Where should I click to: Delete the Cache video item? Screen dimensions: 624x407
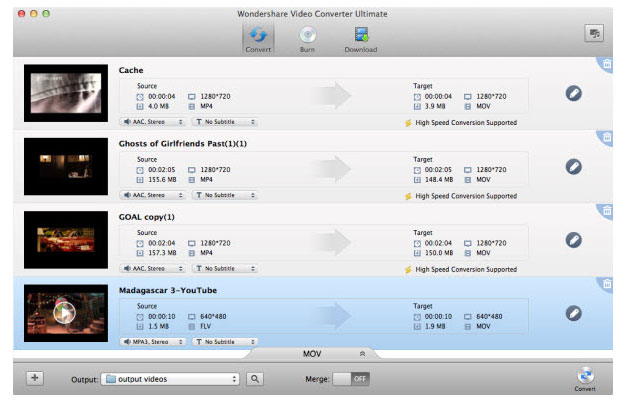(x=607, y=64)
